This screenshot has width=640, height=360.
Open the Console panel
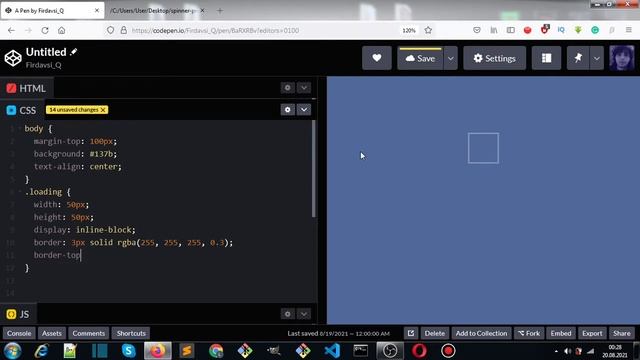(x=19, y=333)
